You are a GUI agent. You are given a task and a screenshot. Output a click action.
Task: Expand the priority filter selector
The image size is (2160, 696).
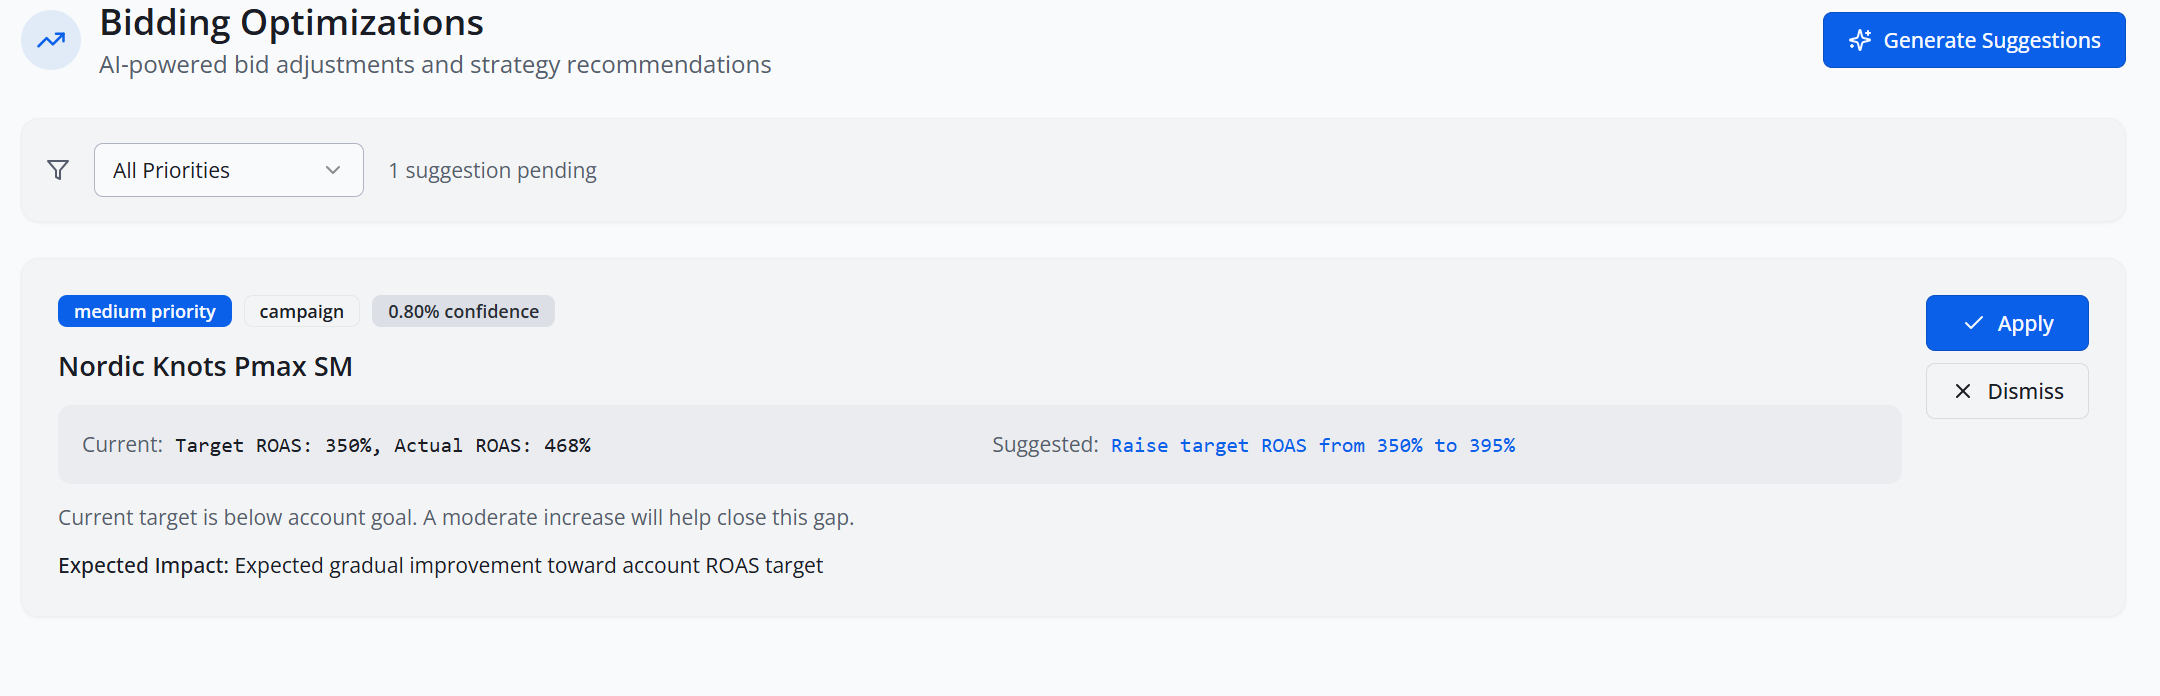tap(228, 170)
